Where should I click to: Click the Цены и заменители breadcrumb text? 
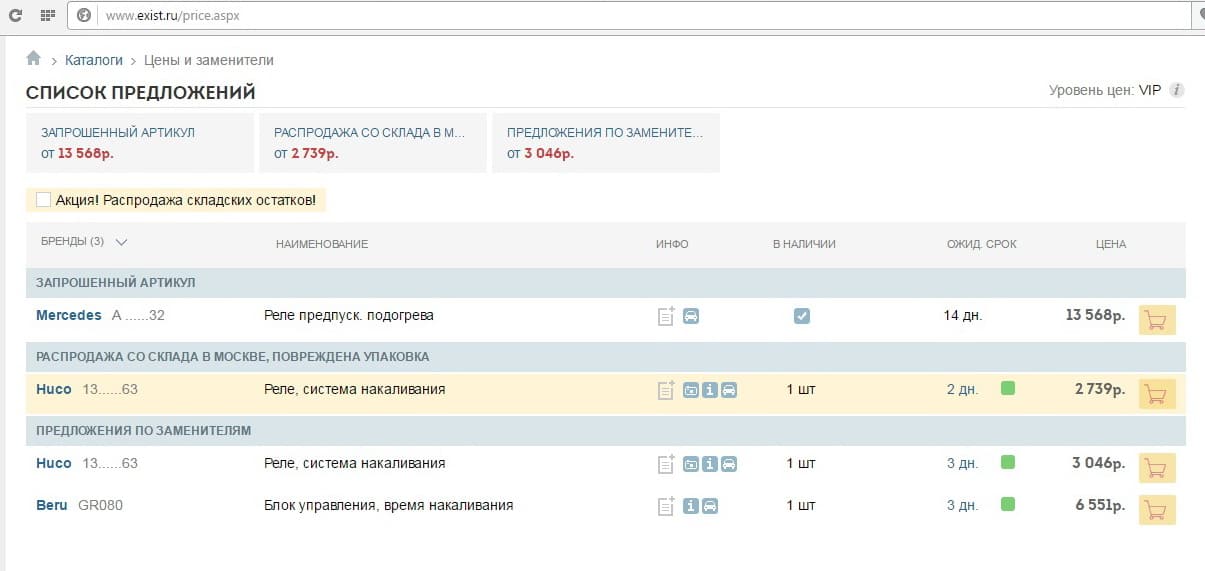click(x=209, y=60)
